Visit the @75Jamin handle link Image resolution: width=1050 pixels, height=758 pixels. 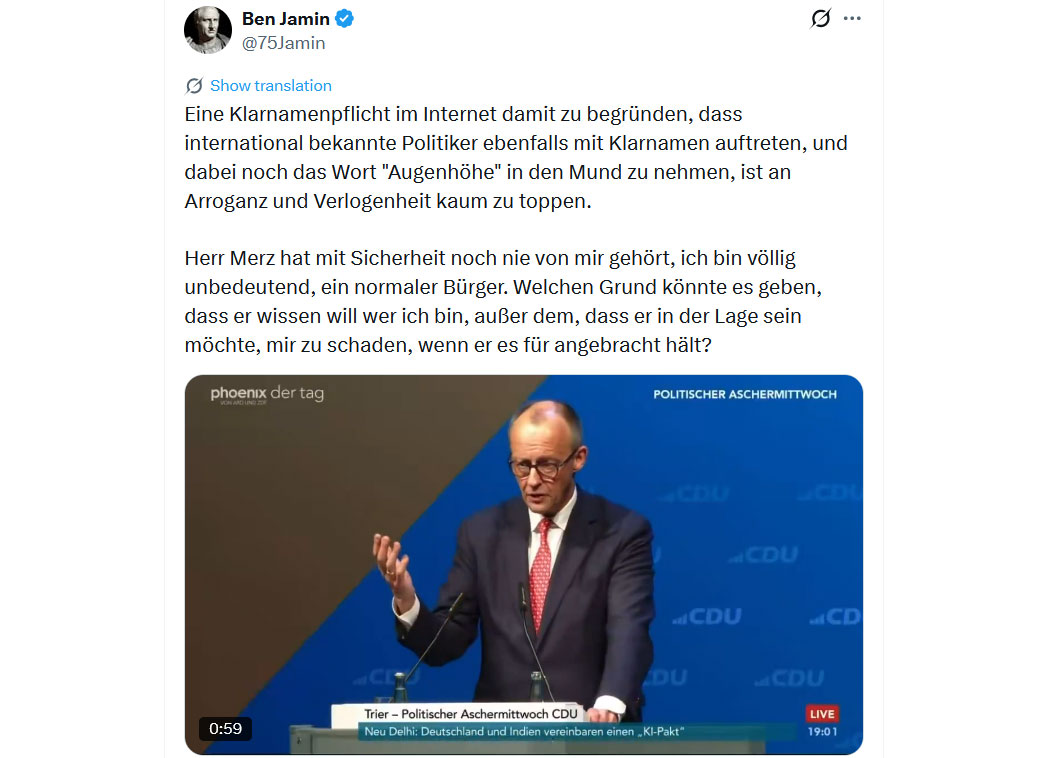(x=283, y=43)
